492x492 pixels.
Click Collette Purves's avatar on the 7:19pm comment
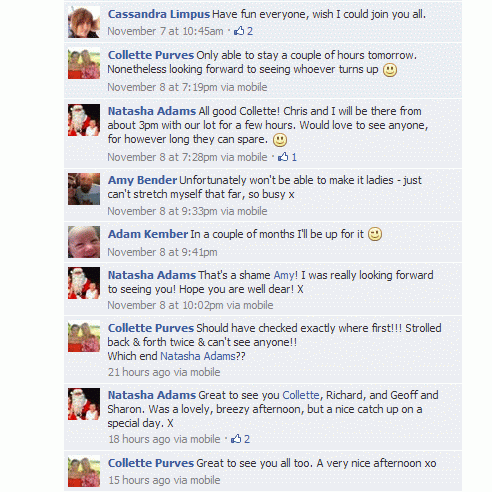click(x=84, y=63)
